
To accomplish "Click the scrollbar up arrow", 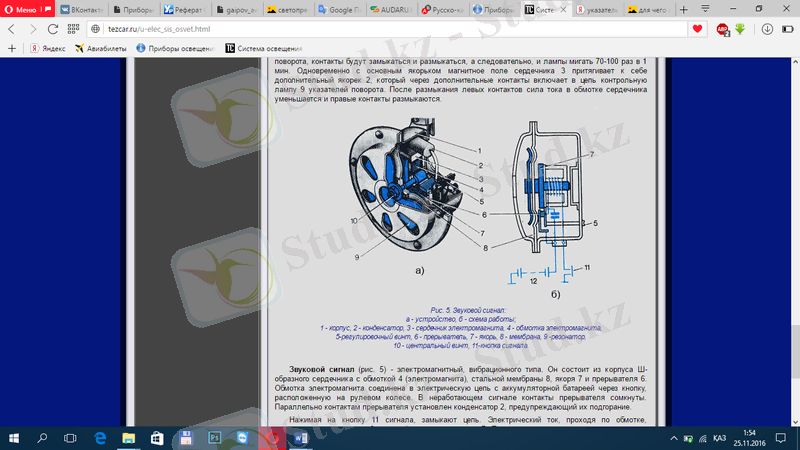I will (x=795, y=62).
